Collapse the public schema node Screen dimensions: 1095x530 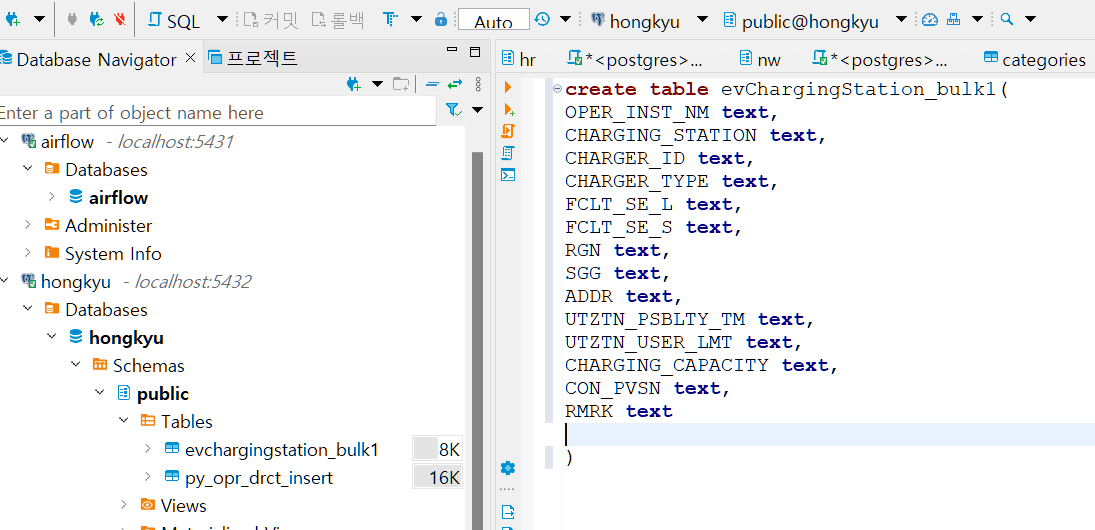click(100, 393)
